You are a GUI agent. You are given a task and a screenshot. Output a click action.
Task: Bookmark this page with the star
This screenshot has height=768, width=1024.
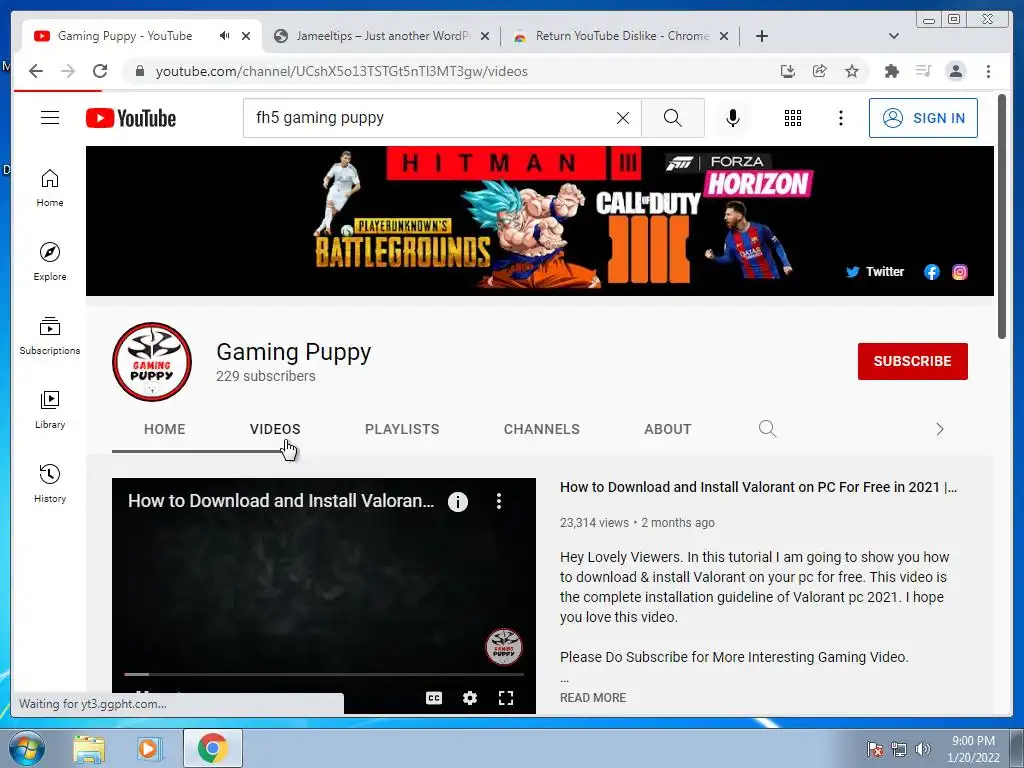tap(852, 71)
